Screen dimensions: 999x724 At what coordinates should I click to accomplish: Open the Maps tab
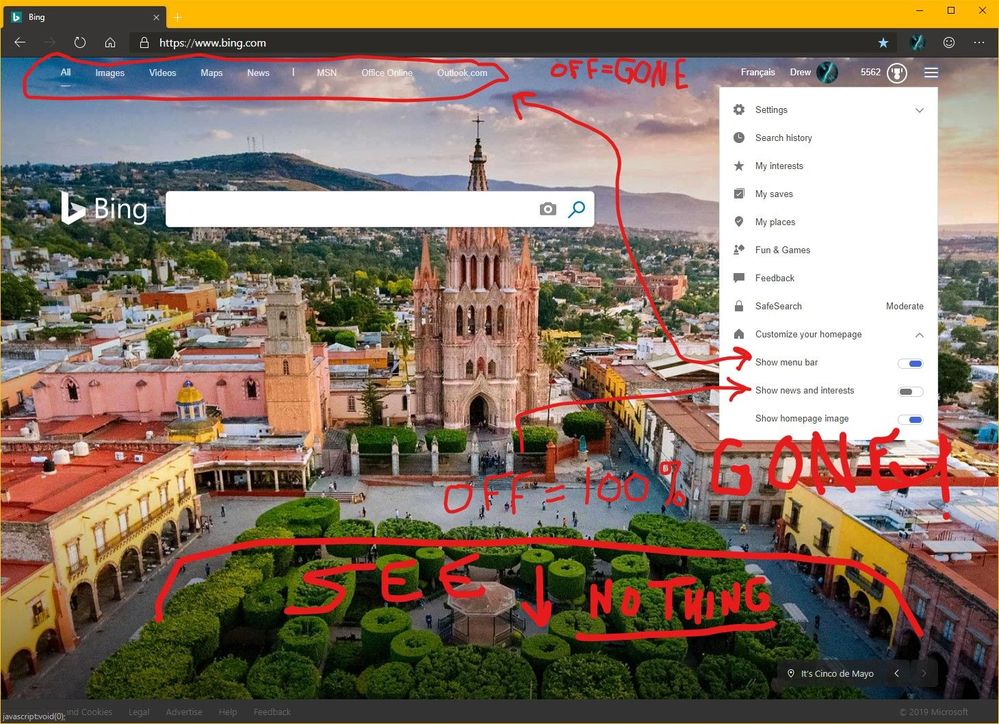pyautogui.click(x=212, y=73)
